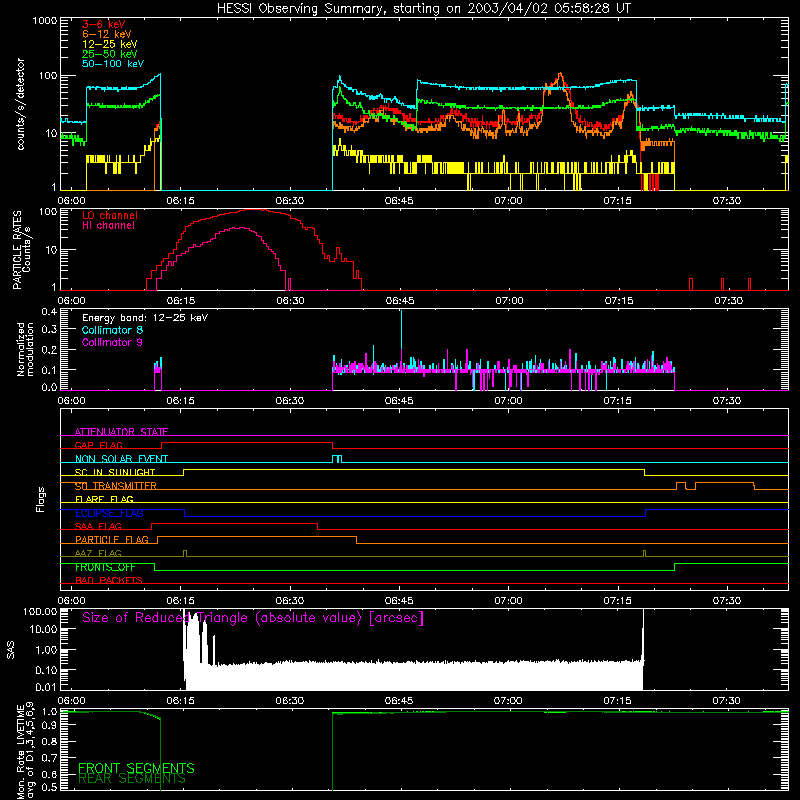Select the orange 6-12 keV legend label
Image resolution: width=800 pixels, height=800 pixels.
point(107,34)
